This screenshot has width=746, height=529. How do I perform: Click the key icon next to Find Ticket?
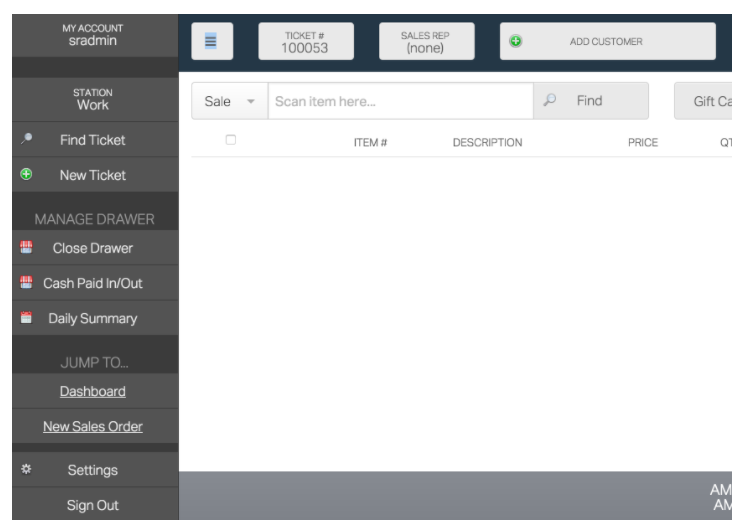tap(26, 140)
